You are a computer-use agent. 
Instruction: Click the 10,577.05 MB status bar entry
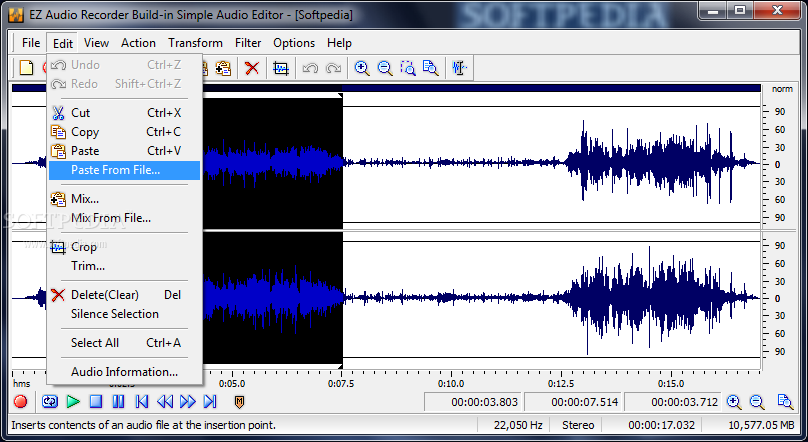click(761, 425)
